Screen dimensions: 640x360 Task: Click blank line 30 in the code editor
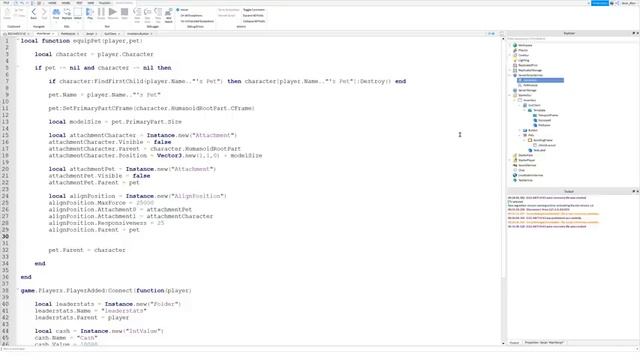(x=259, y=237)
